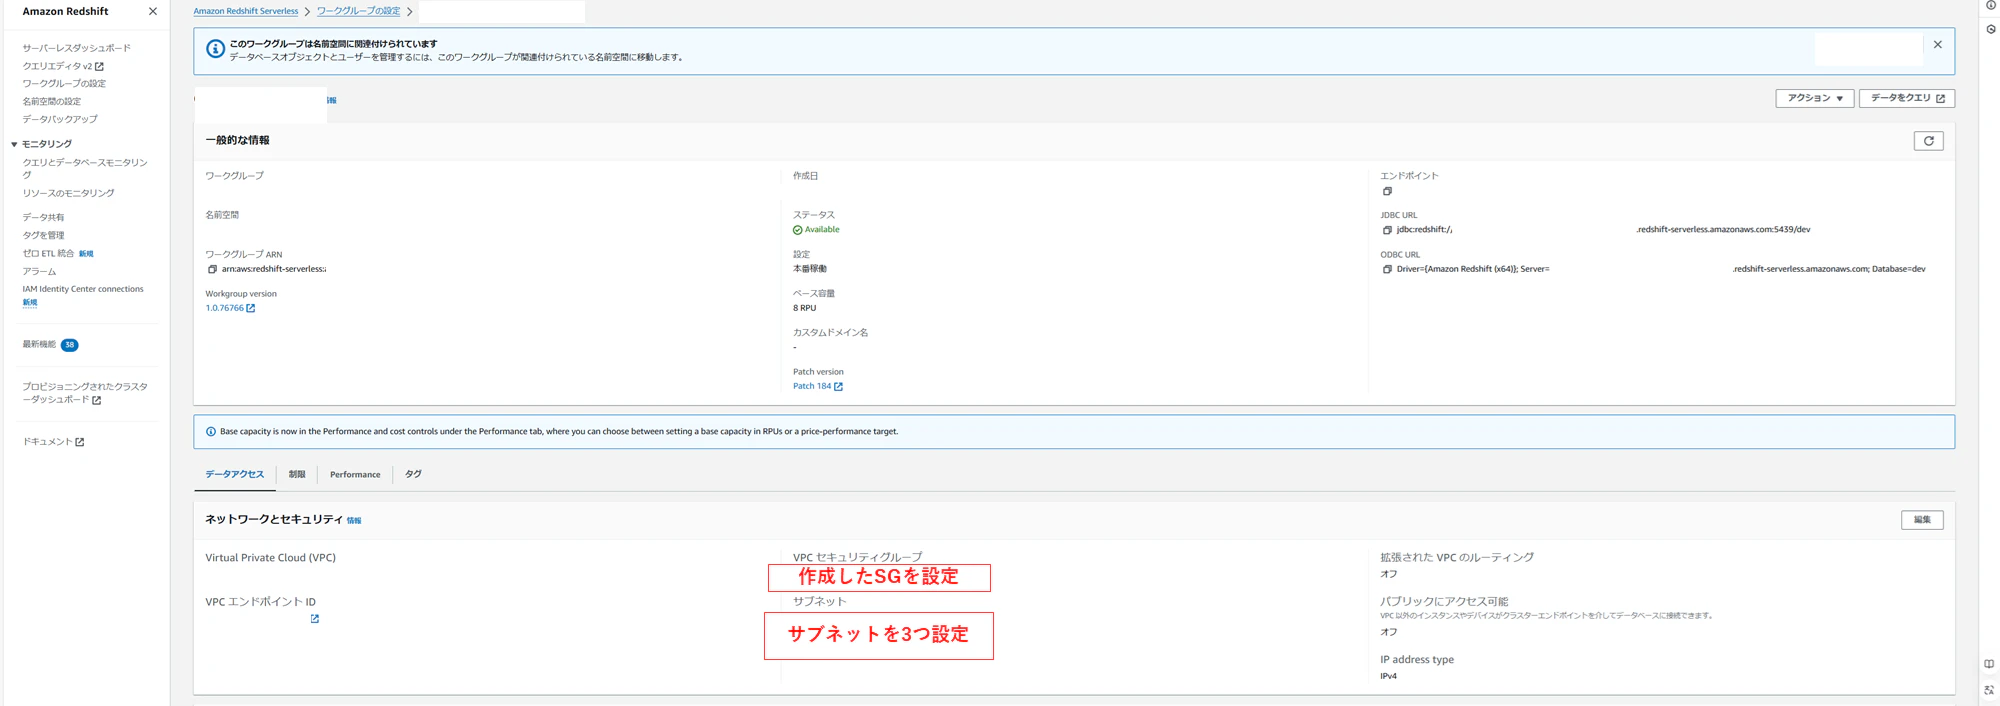Open データ共有 in the sidebar
Screen dimensions: 2000x706
pyautogui.click(x=43, y=217)
